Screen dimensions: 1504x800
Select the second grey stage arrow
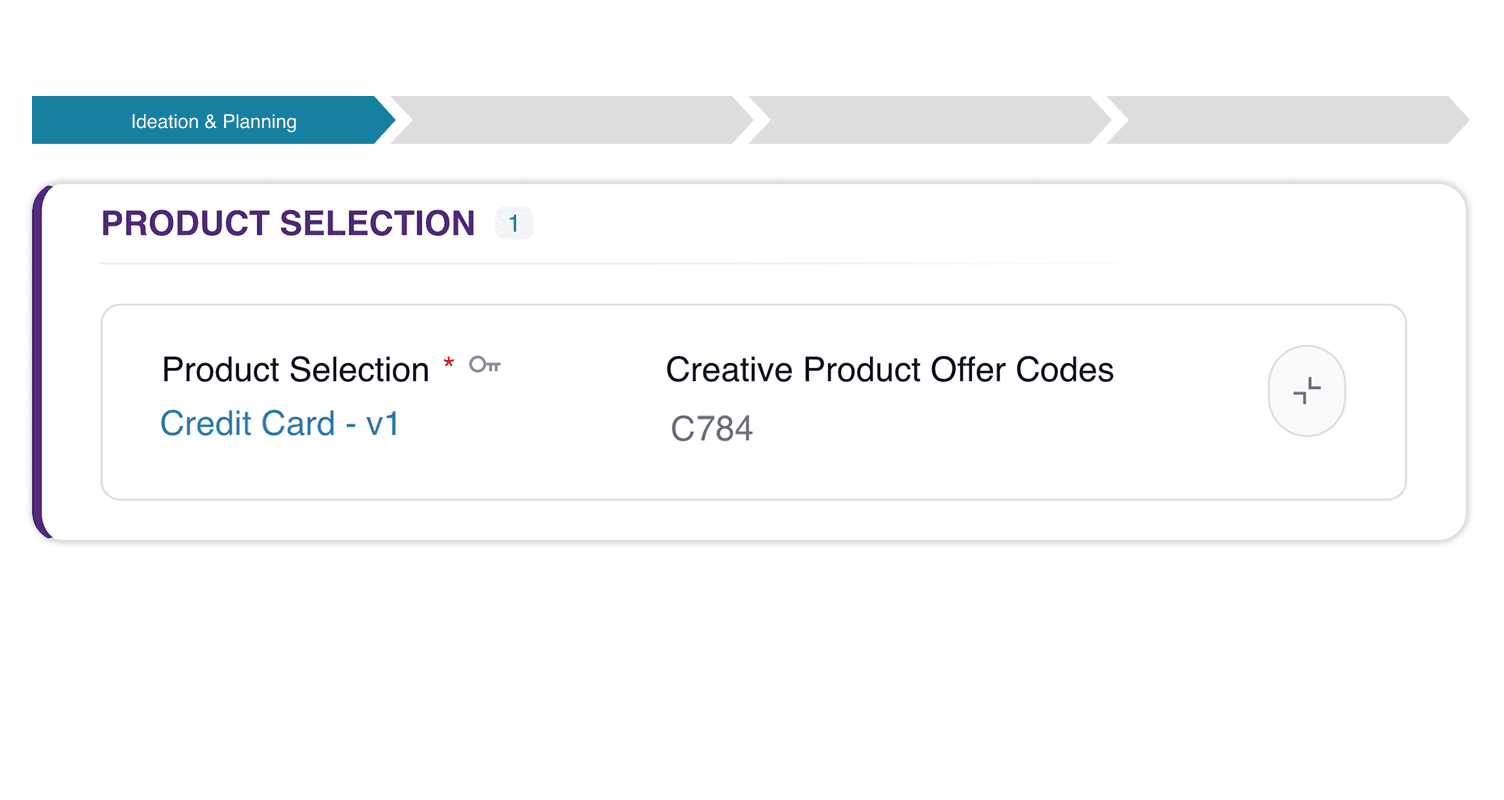[x=570, y=121]
